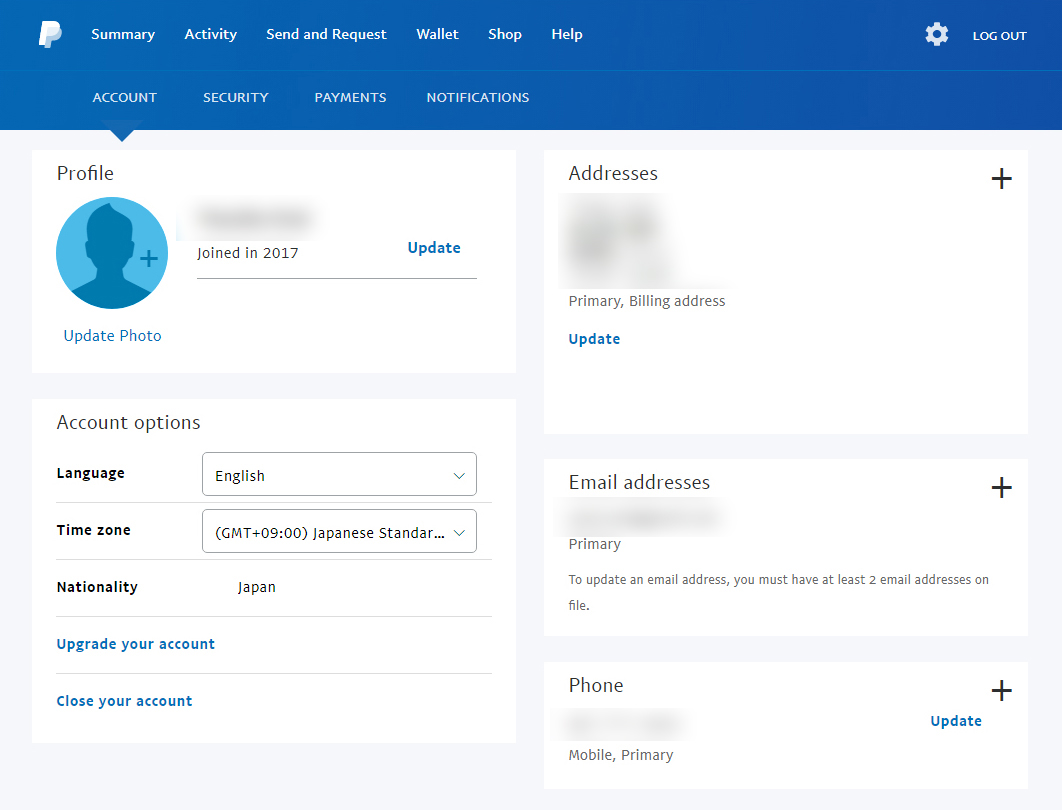This screenshot has height=810, width=1062.
Task: Switch to the Security tab
Action: point(235,97)
